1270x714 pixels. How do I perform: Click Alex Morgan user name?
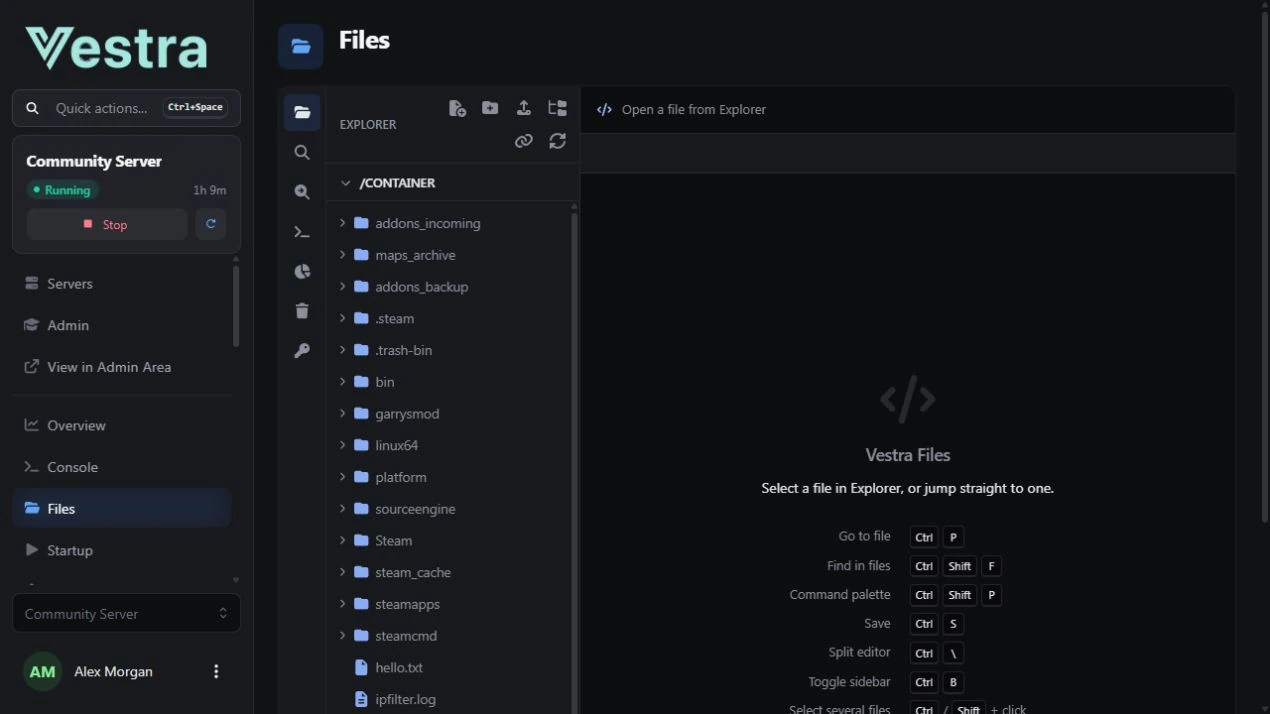(113, 671)
